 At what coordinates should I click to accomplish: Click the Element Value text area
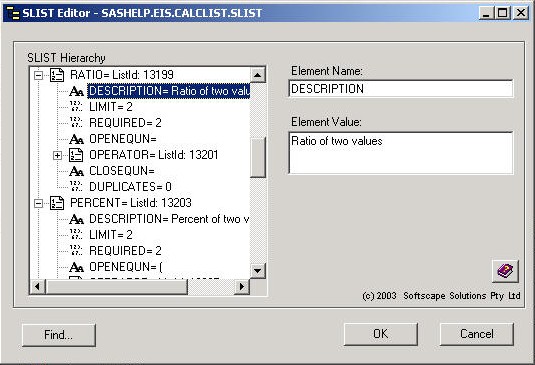point(401,153)
